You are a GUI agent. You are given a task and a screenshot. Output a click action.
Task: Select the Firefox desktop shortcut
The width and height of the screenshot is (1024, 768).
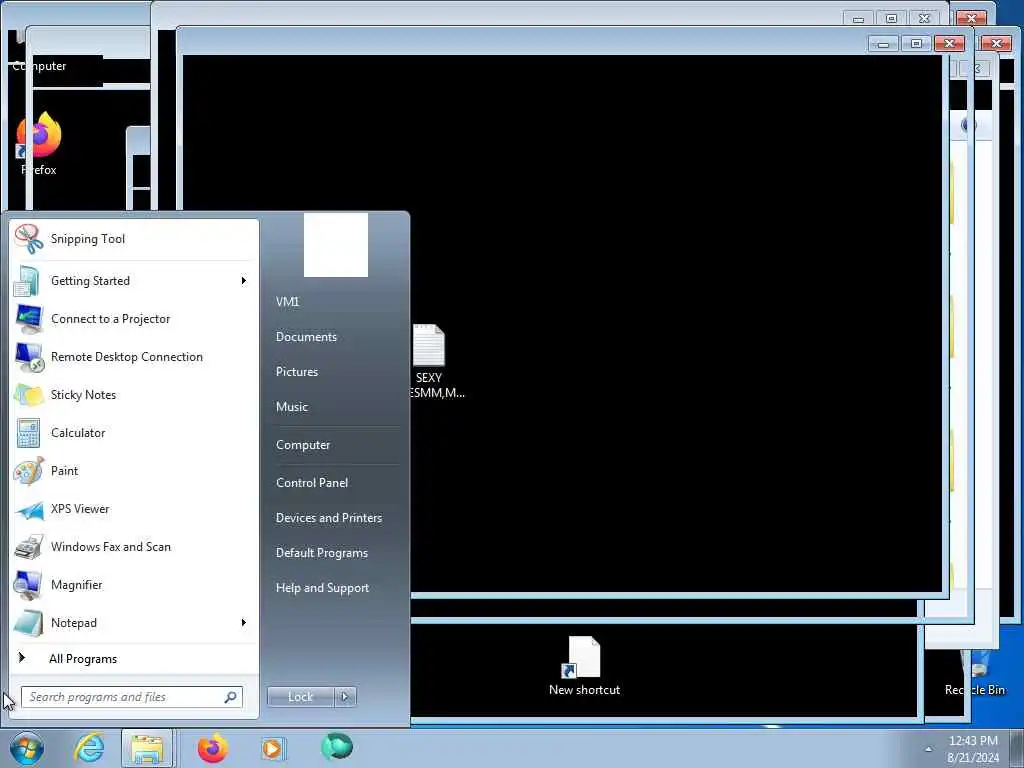pyautogui.click(x=39, y=144)
